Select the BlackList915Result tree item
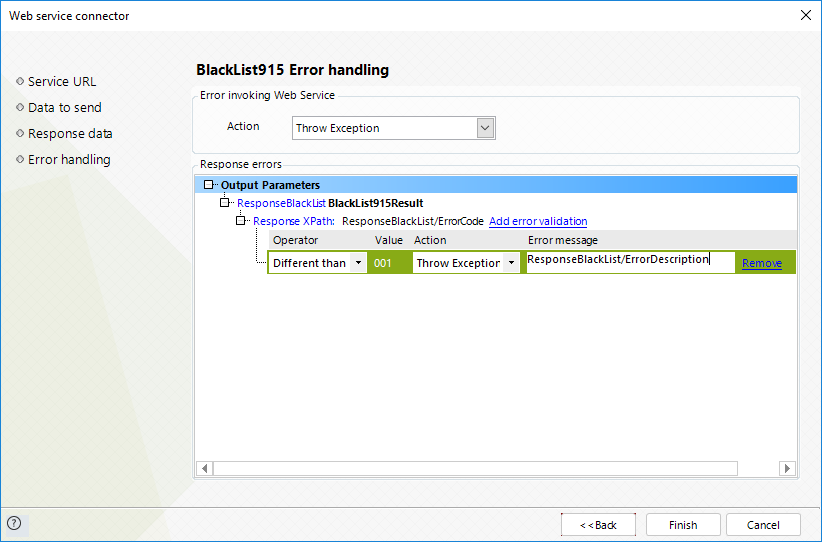The width and height of the screenshot is (822, 542). tap(375, 203)
